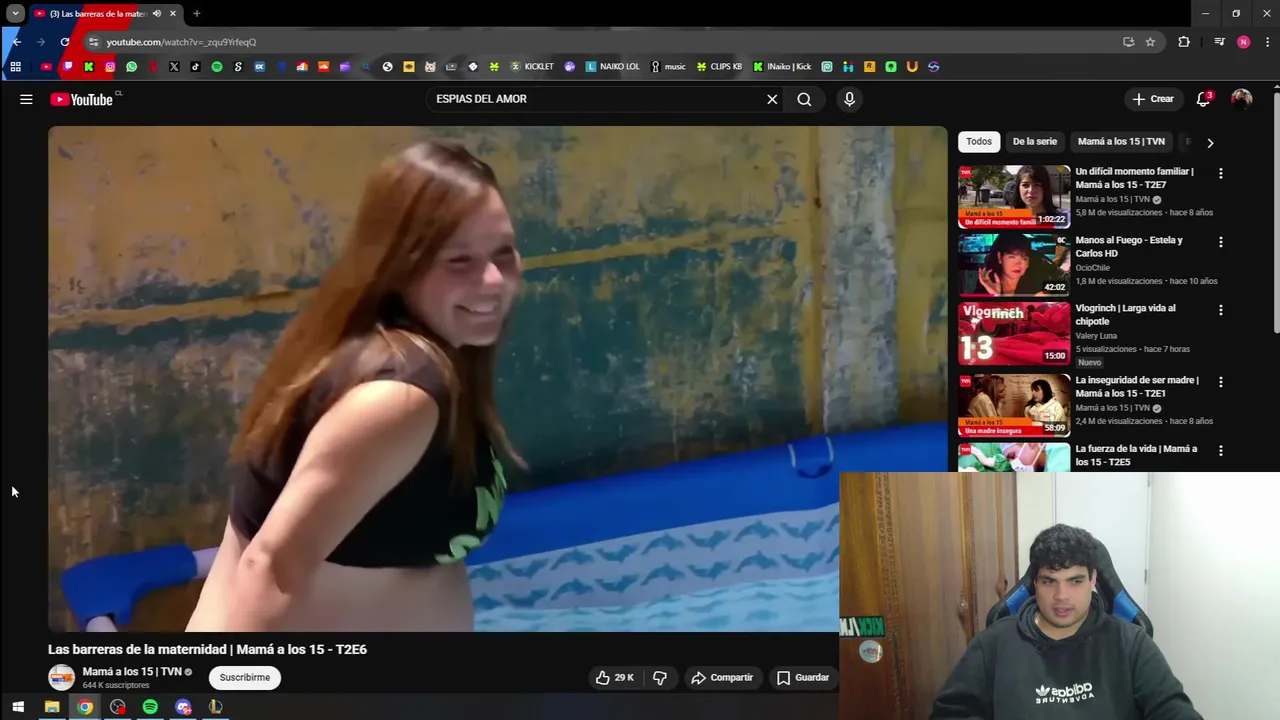The height and width of the screenshot is (720, 1280).
Task: Click the magnifying glass search button
Action: (804, 99)
